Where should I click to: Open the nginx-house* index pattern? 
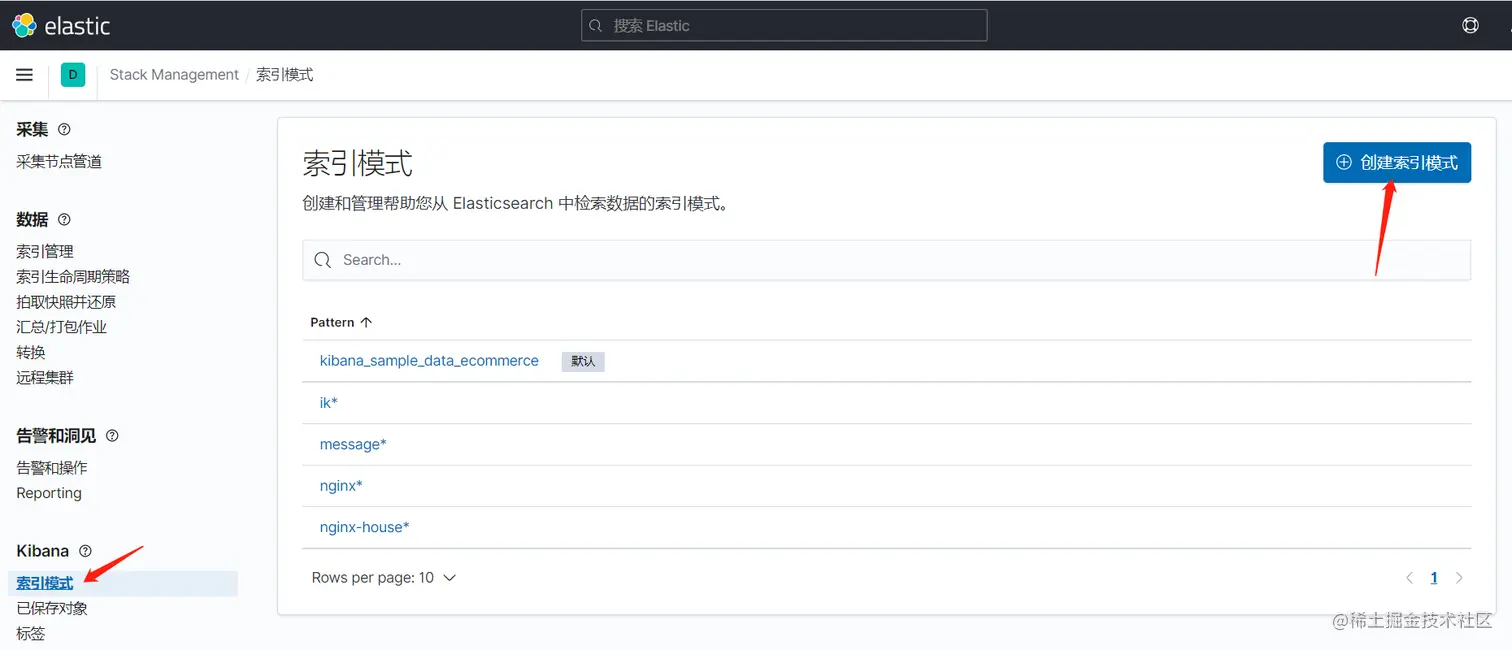pyautogui.click(x=365, y=527)
